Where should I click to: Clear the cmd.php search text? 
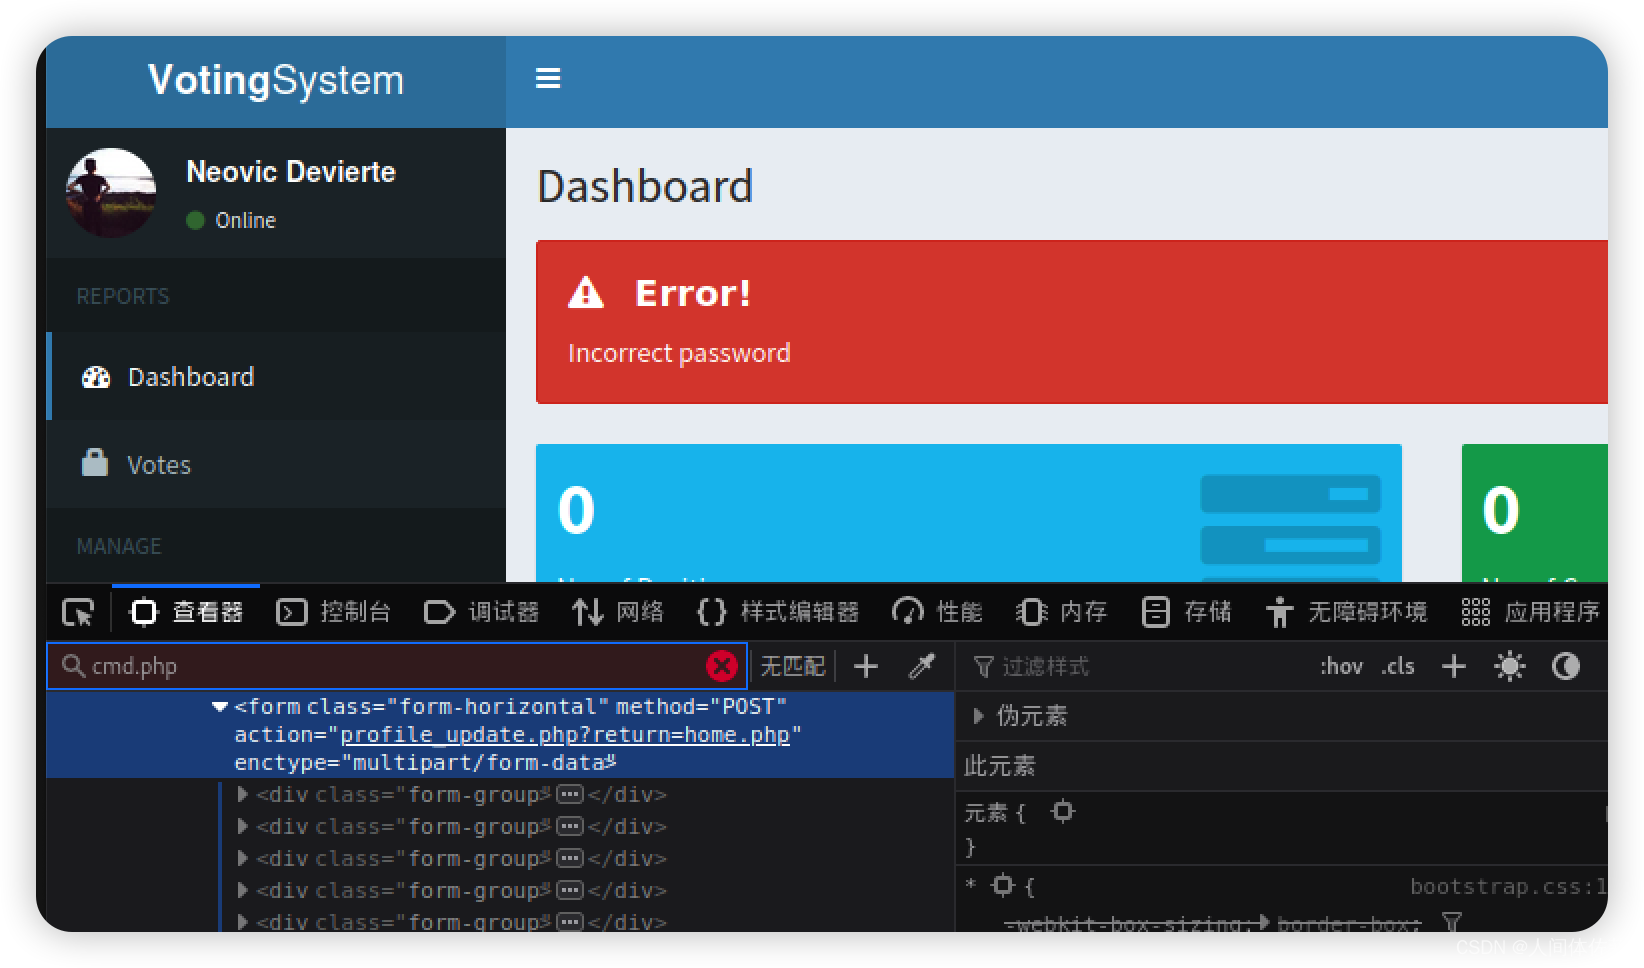[721, 666]
